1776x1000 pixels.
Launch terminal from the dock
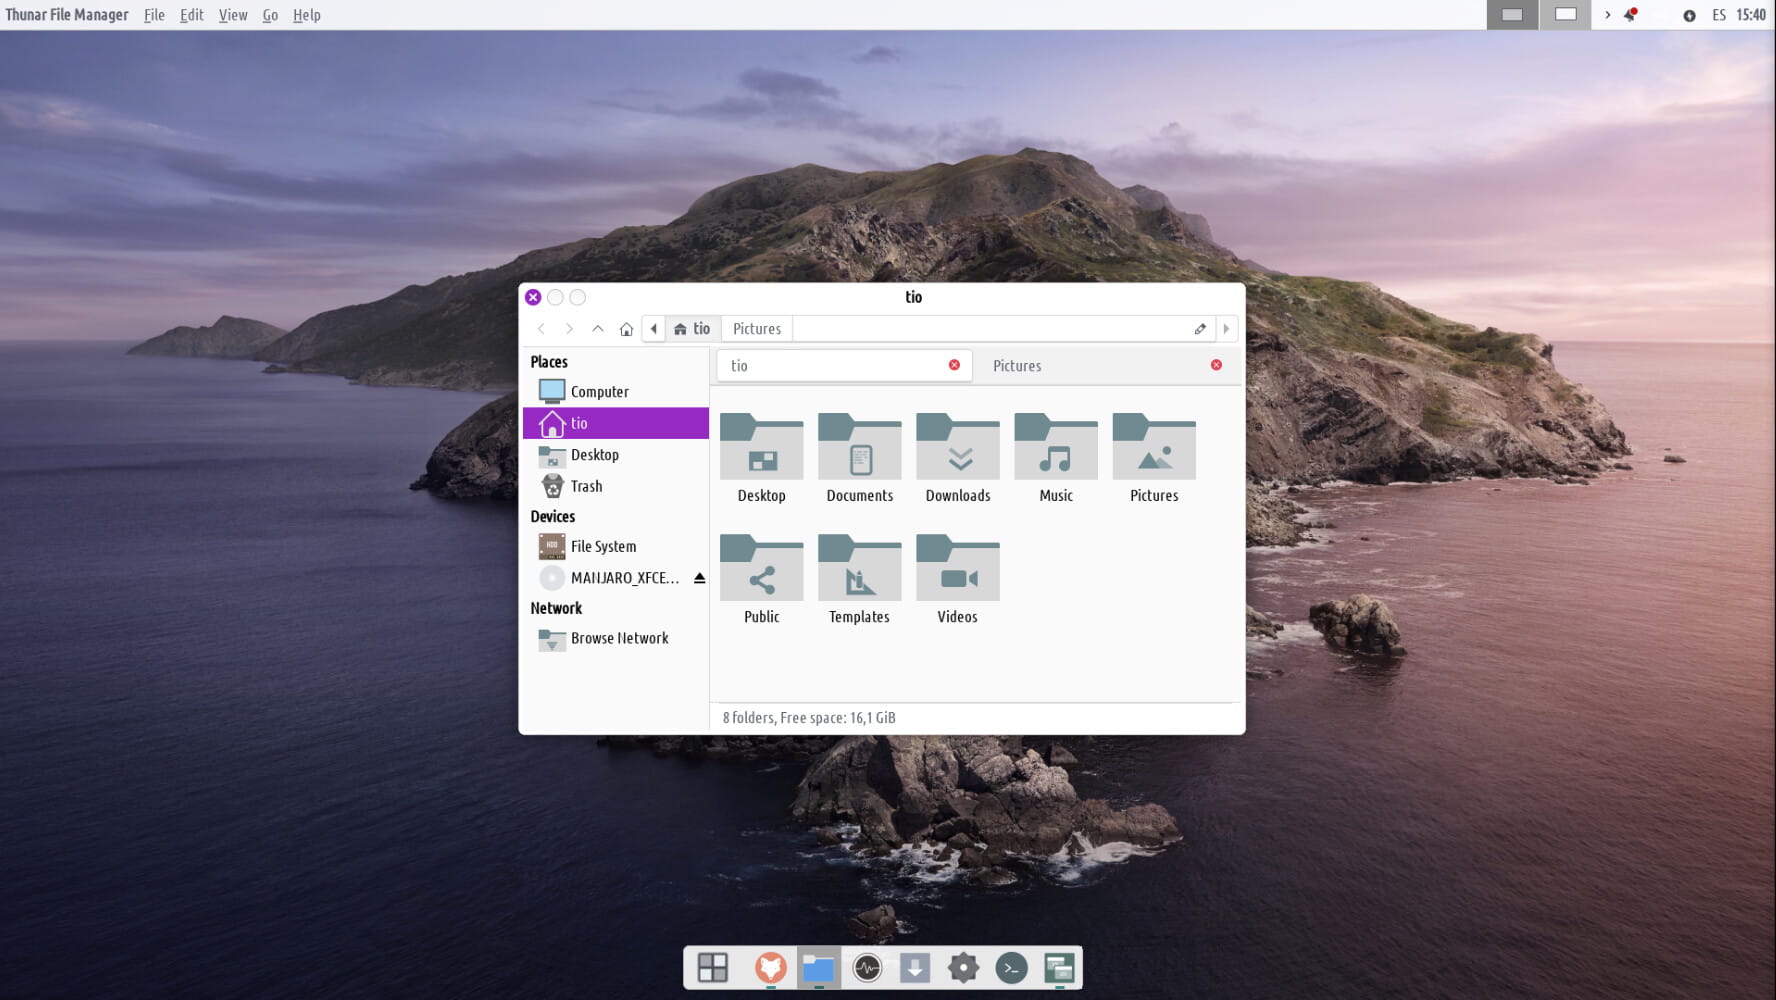click(1011, 967)
